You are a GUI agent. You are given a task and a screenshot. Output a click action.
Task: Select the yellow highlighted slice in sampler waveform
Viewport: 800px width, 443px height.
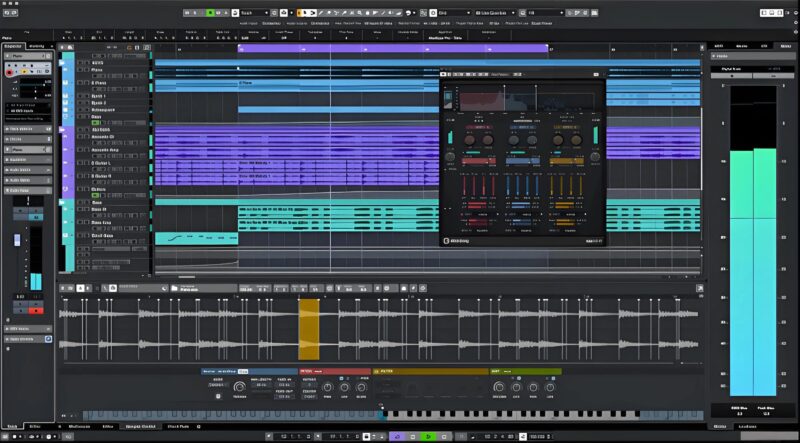coord(309,329)
